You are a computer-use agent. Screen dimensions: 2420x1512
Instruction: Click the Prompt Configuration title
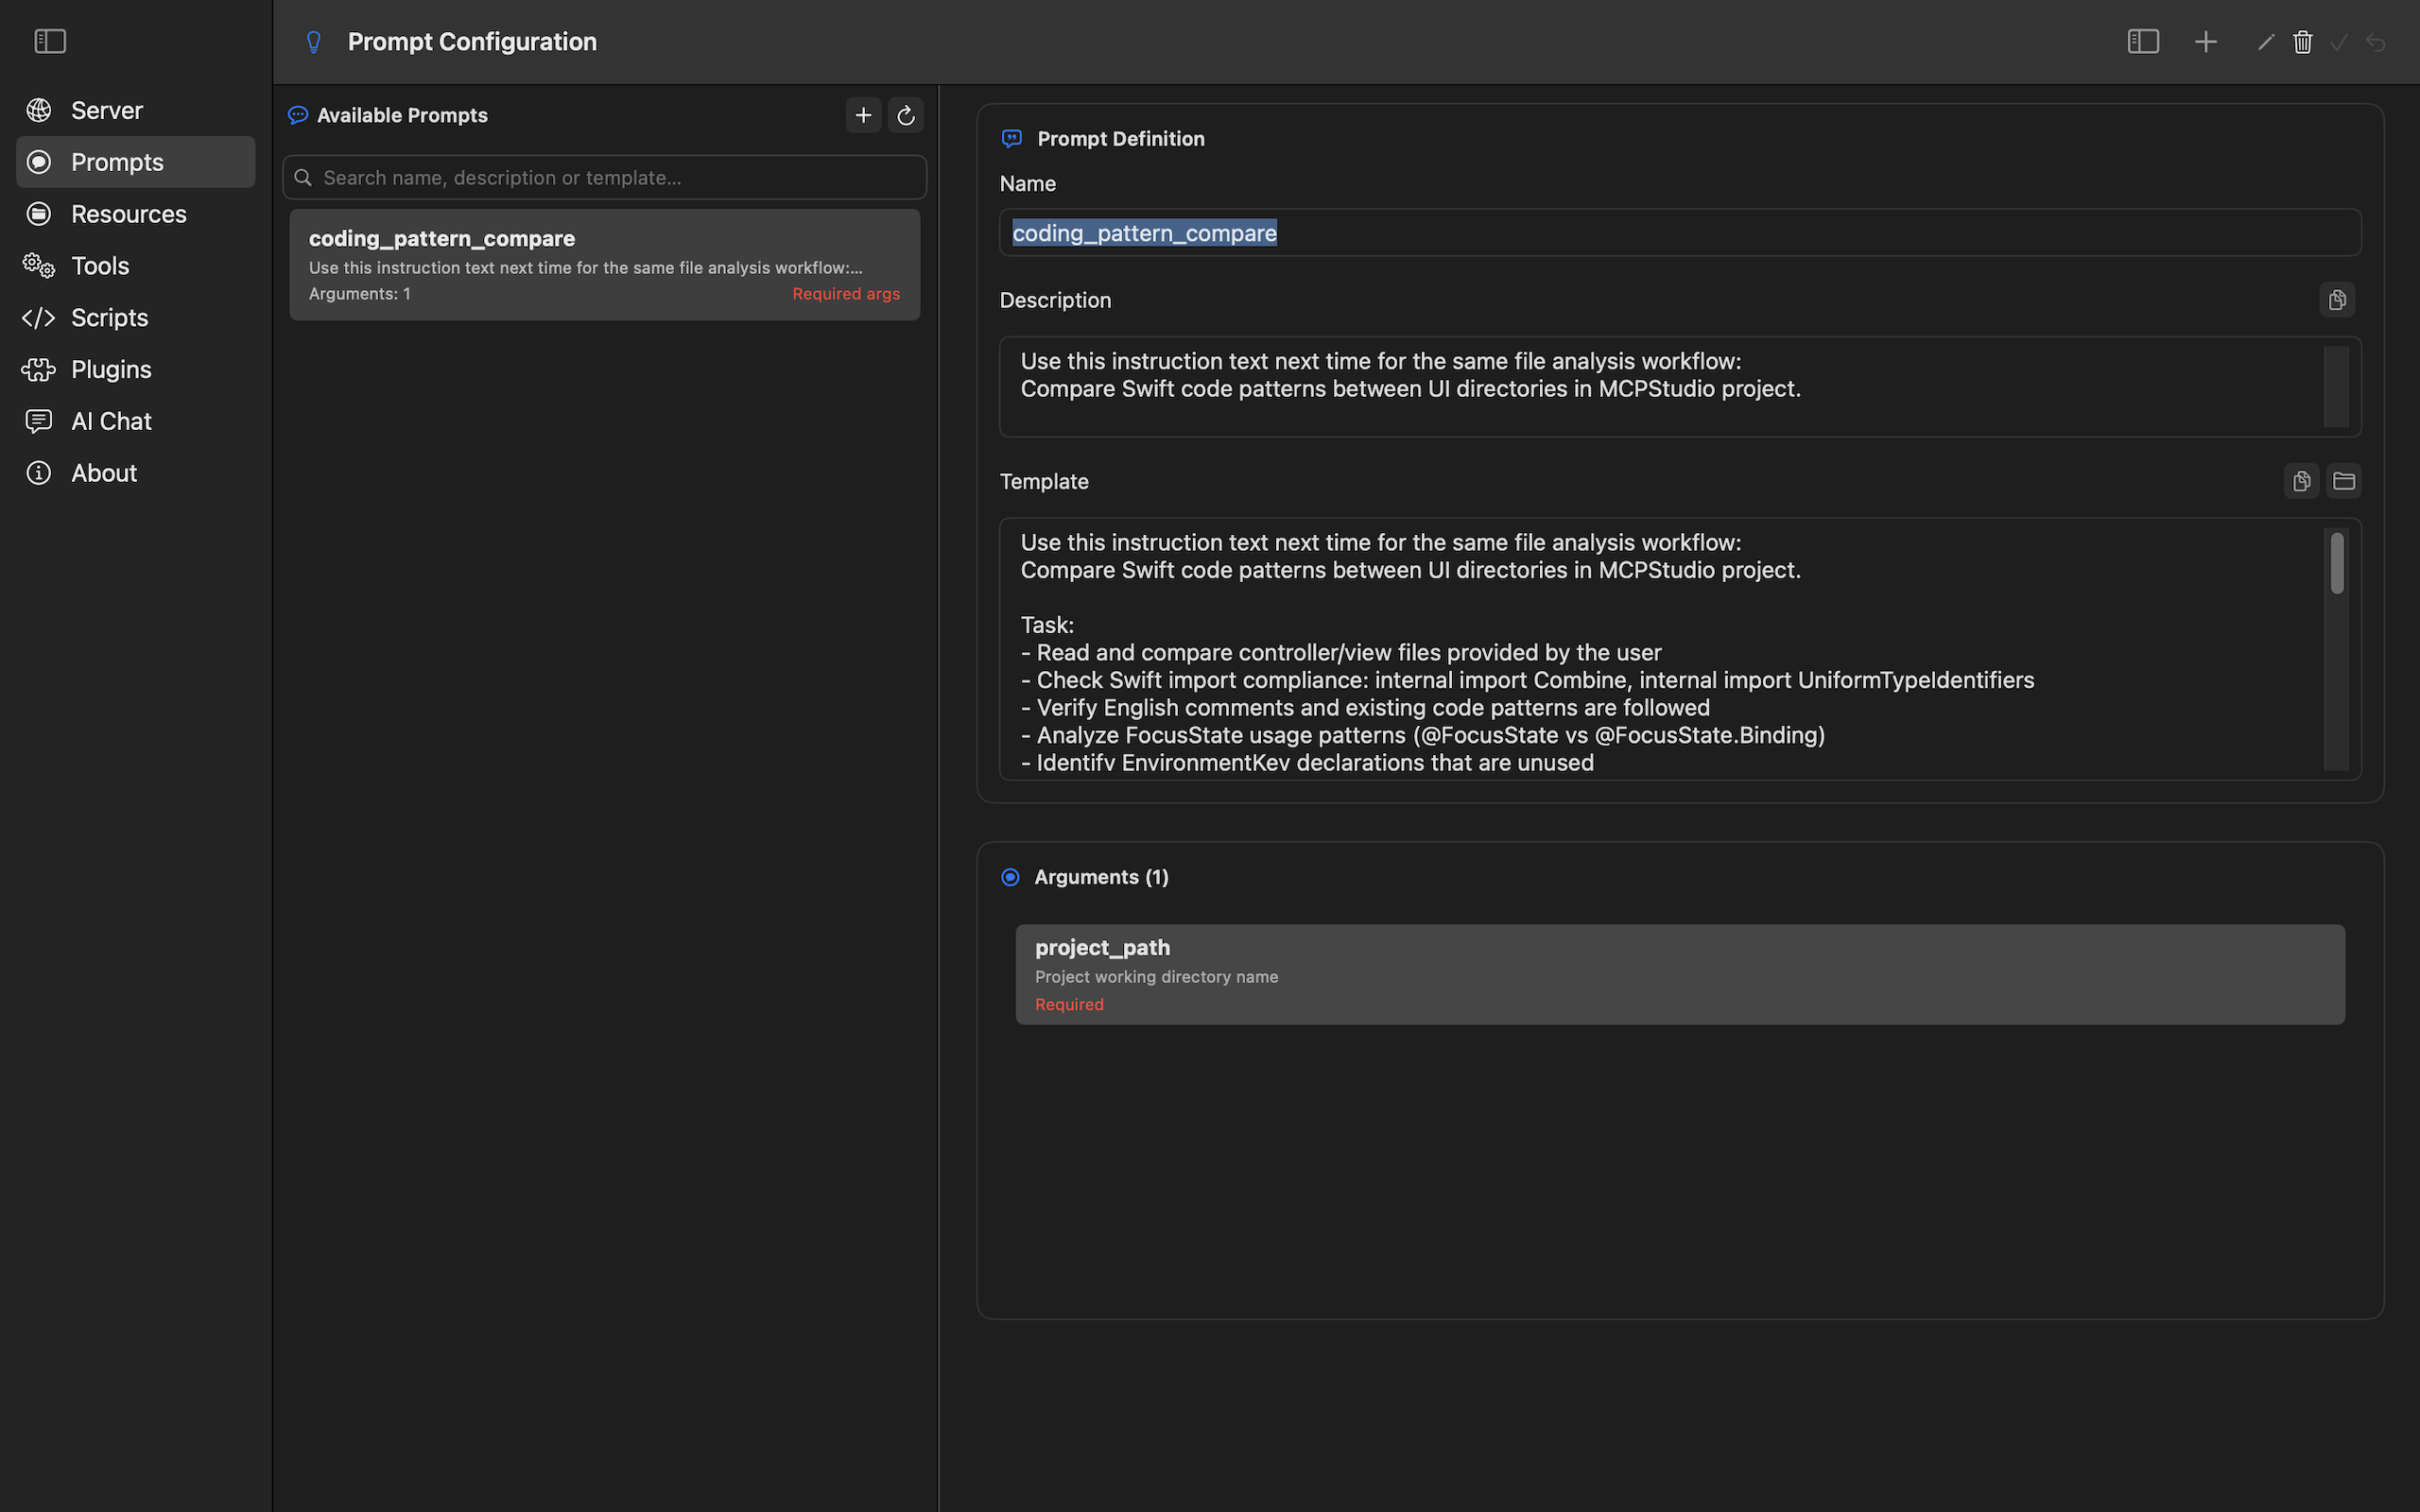coord(472,42)
